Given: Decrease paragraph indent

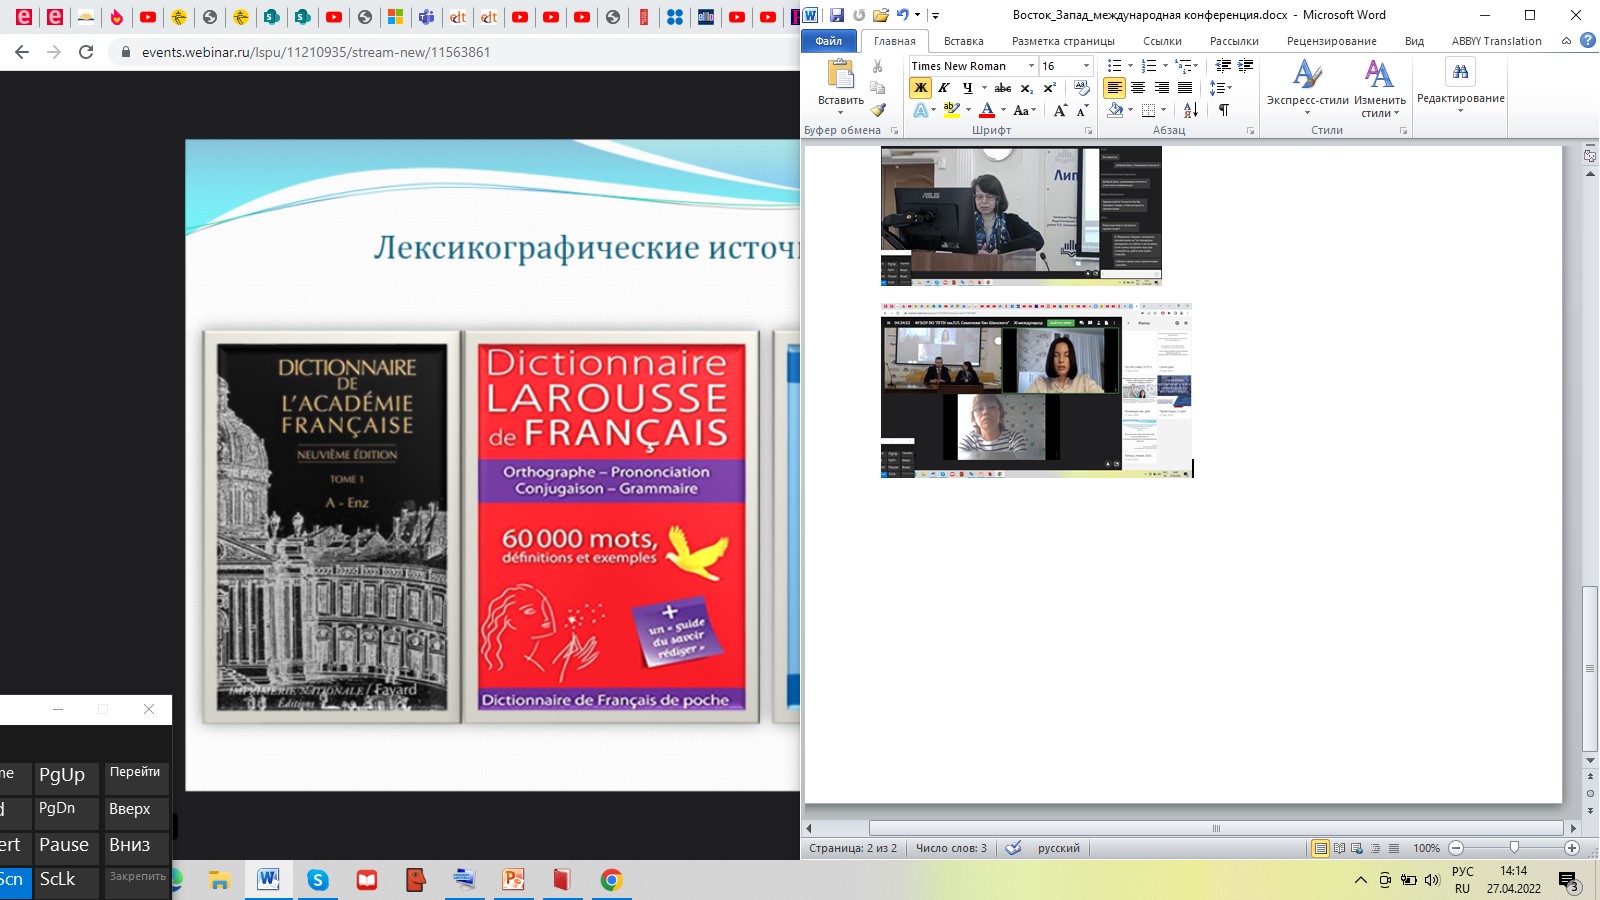Looking at the screenshot, I should 1223,66.
